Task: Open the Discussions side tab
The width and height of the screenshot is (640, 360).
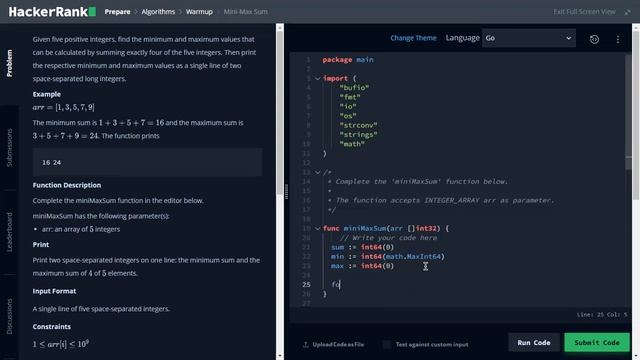Action: [x=9, y=316]
